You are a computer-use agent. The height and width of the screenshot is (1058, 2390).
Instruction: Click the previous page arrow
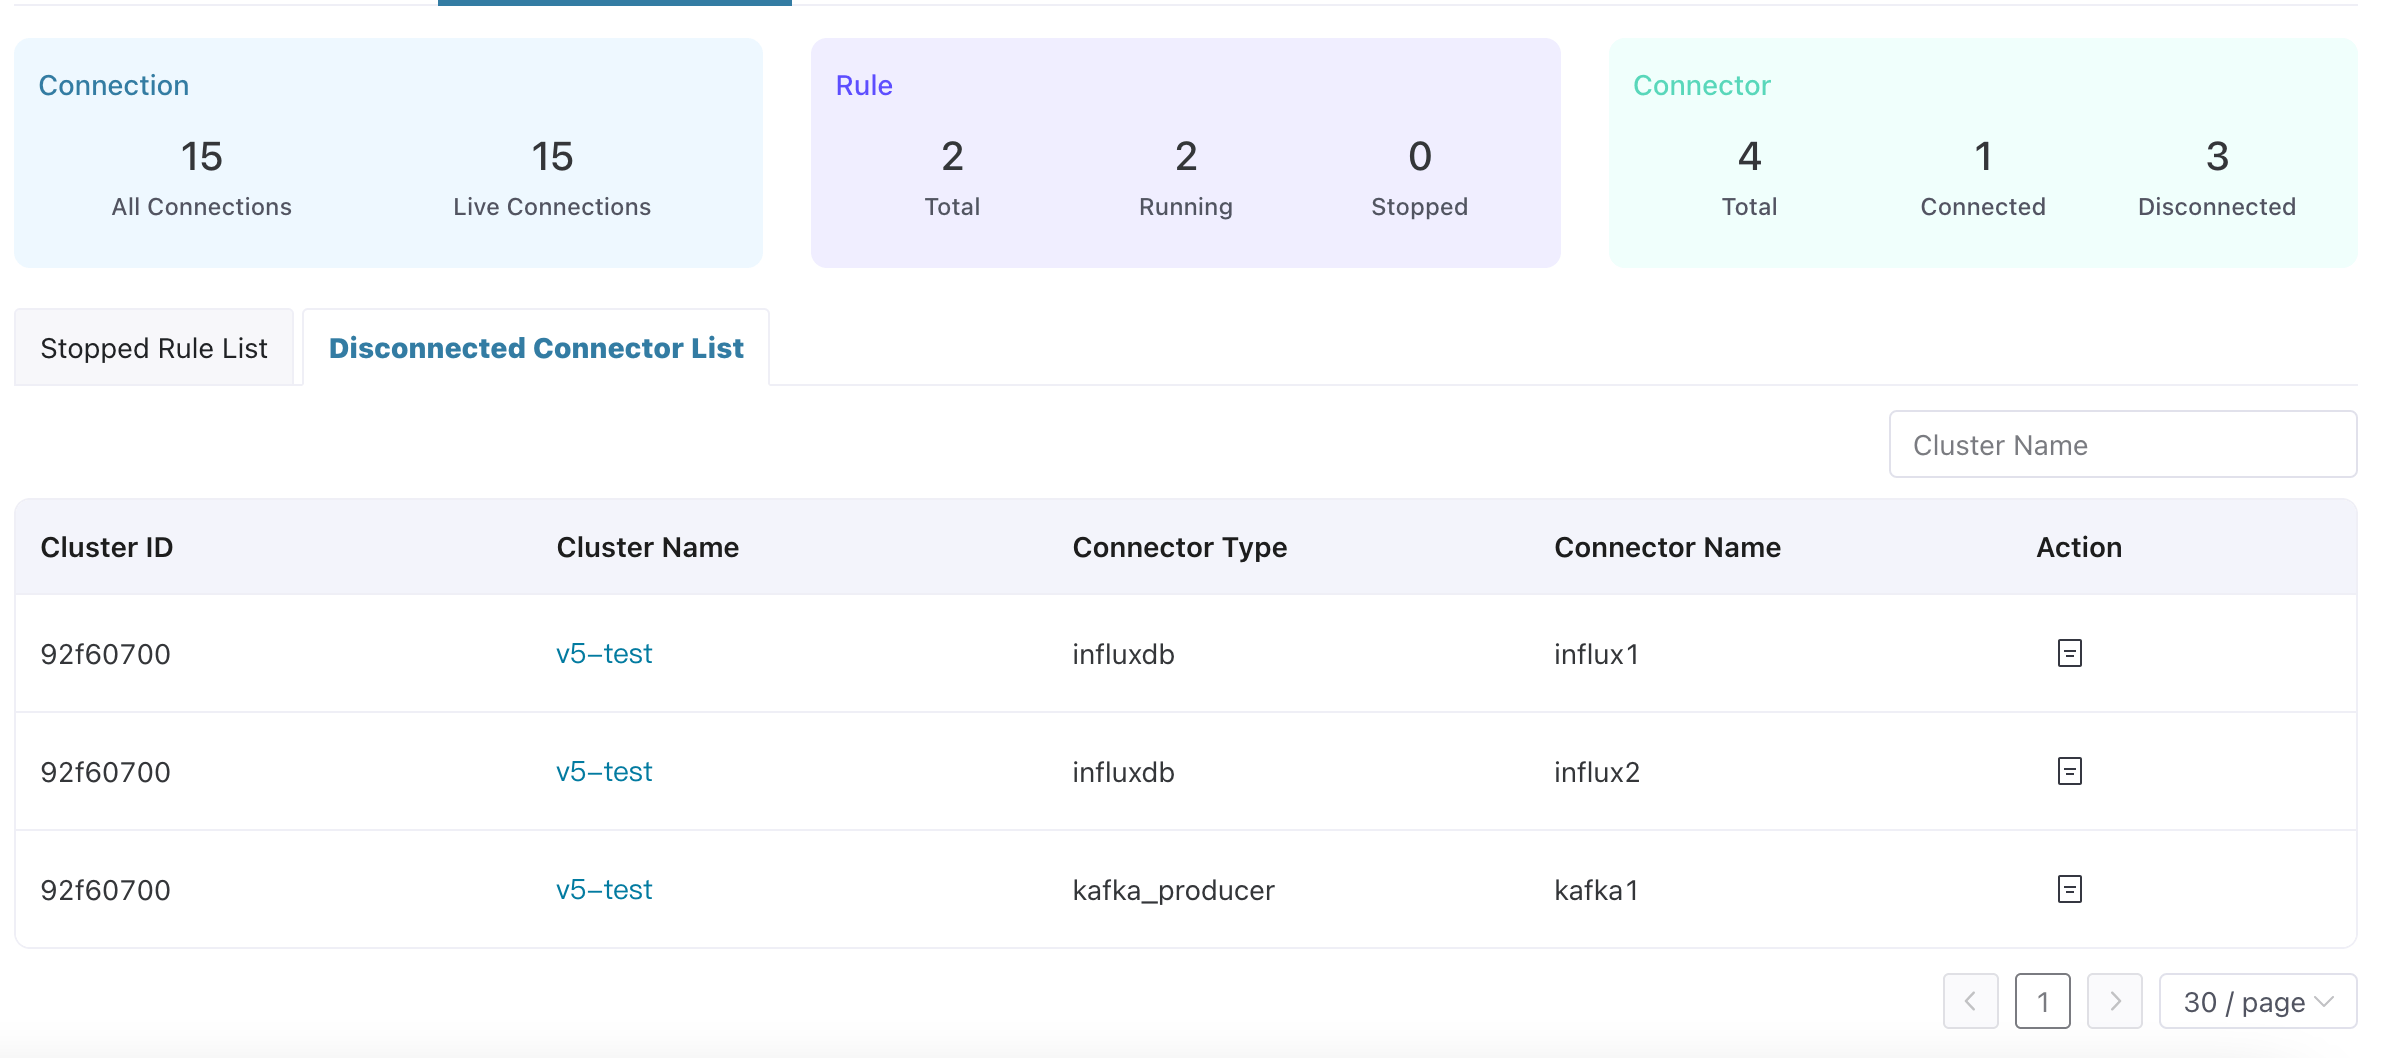click(x=1970, y=1001)
